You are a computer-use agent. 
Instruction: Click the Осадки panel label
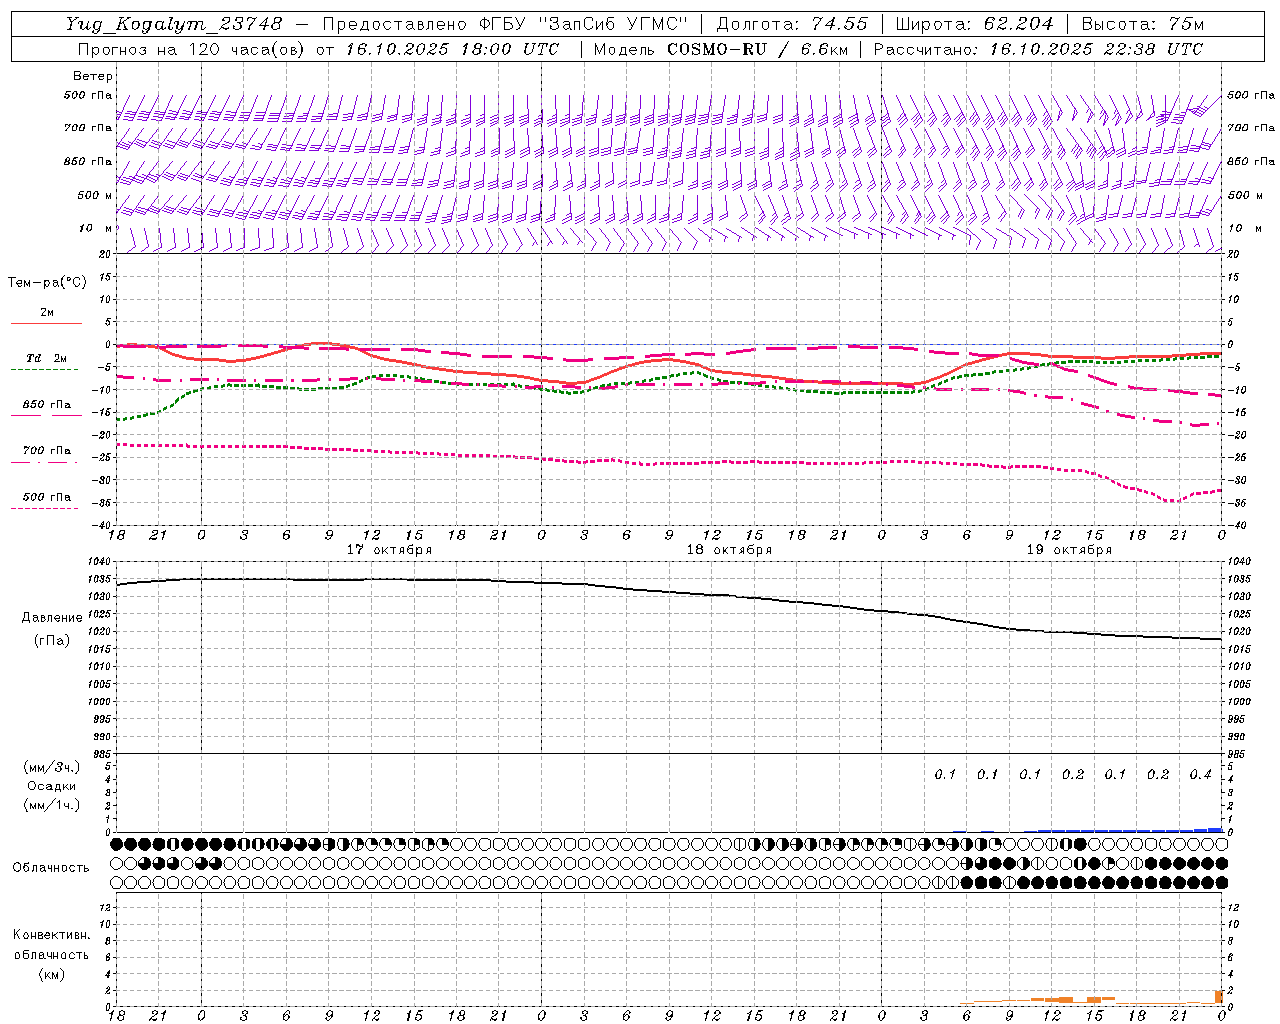tap(52, 786)
